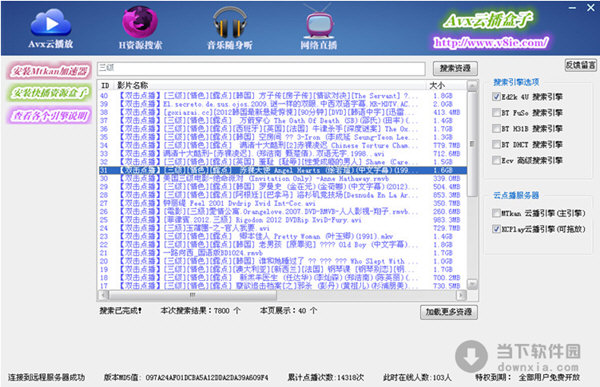Viewport: 600px width, 387px height.
Task: Toggle the MCPlay云播引擎 checkbox
Action: [x=496, y=229]
